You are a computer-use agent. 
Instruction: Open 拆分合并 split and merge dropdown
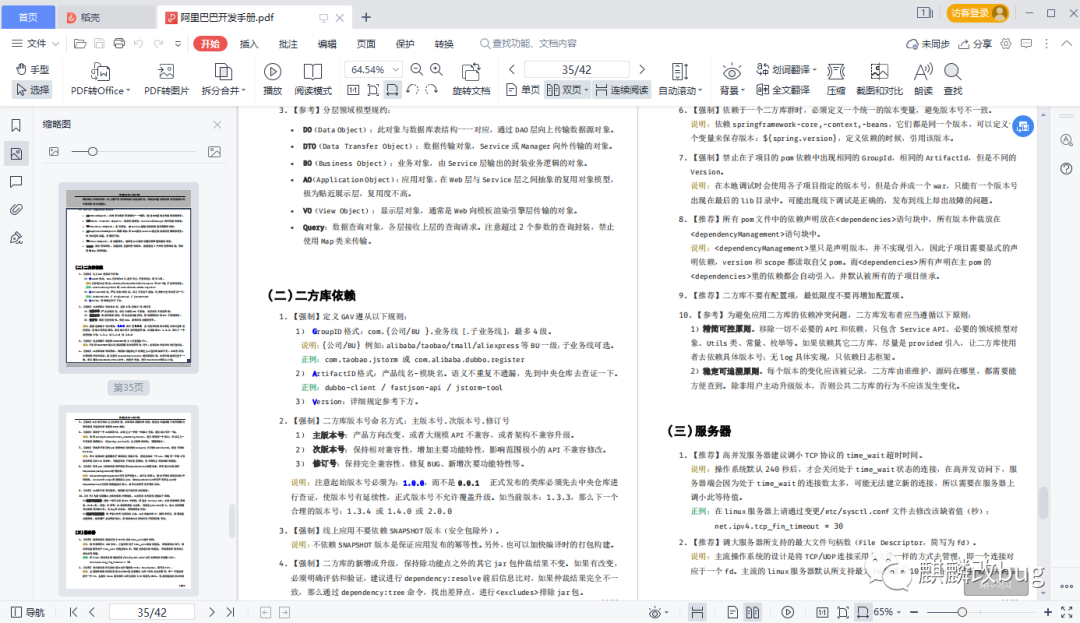[x=223, y=79]
